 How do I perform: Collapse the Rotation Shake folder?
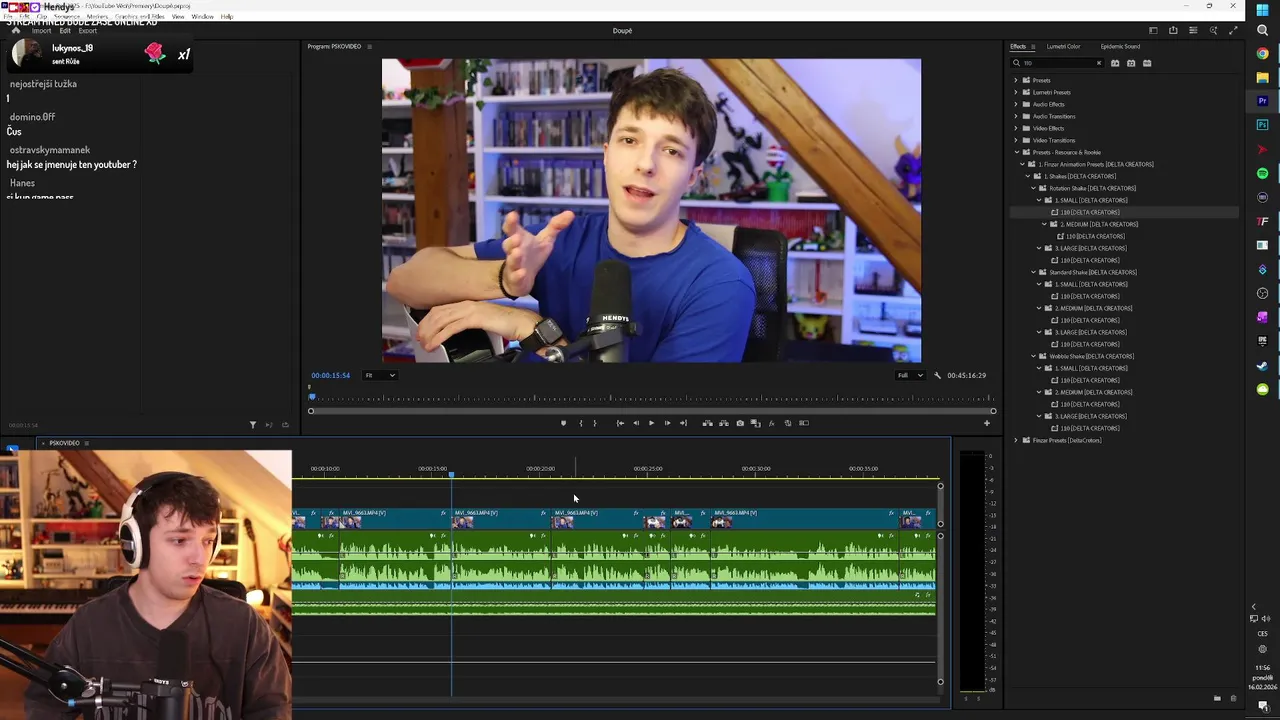click(1034, 188)
